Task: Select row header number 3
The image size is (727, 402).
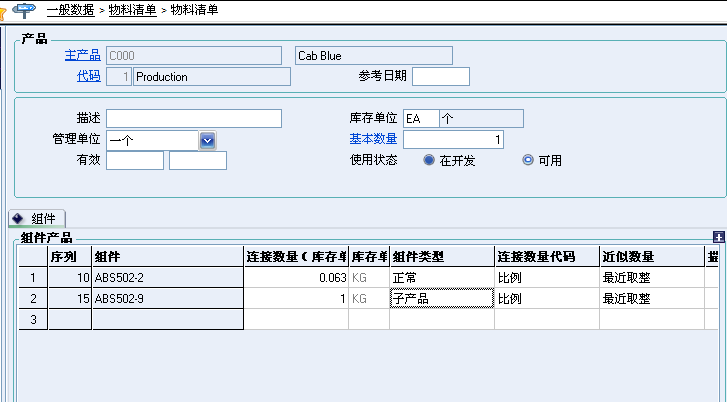Action: pos(31,319)
